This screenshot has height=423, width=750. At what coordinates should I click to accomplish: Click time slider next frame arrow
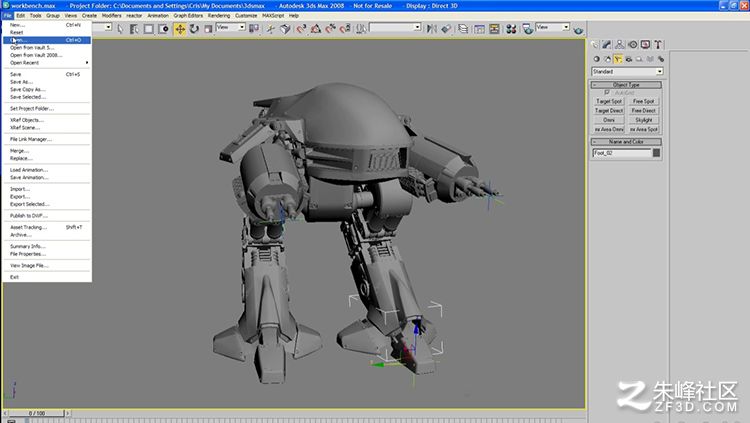click(x=67, y=413)
